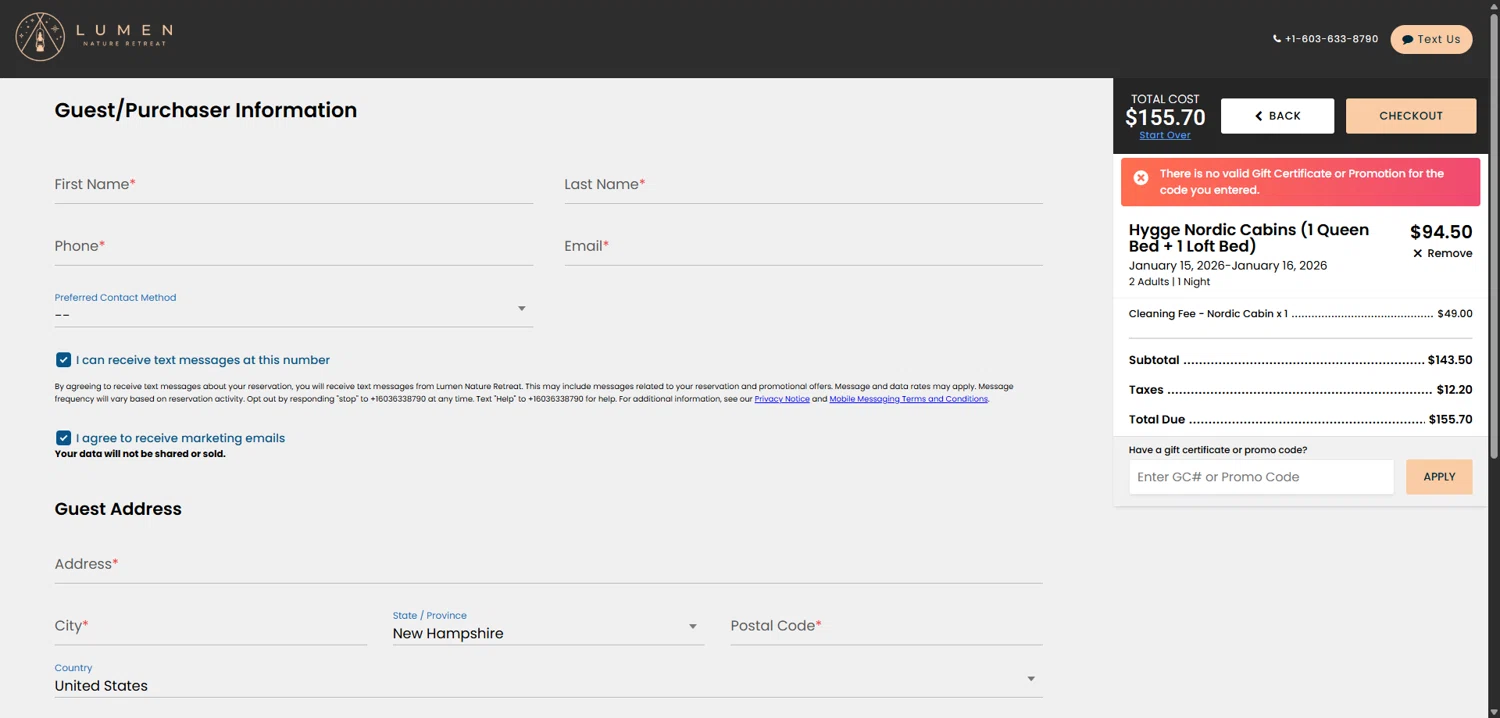Viewport: 1500px width, 718px height.
Task: Click the Total Due $155.70 amount
Action: click(1450, 420)
